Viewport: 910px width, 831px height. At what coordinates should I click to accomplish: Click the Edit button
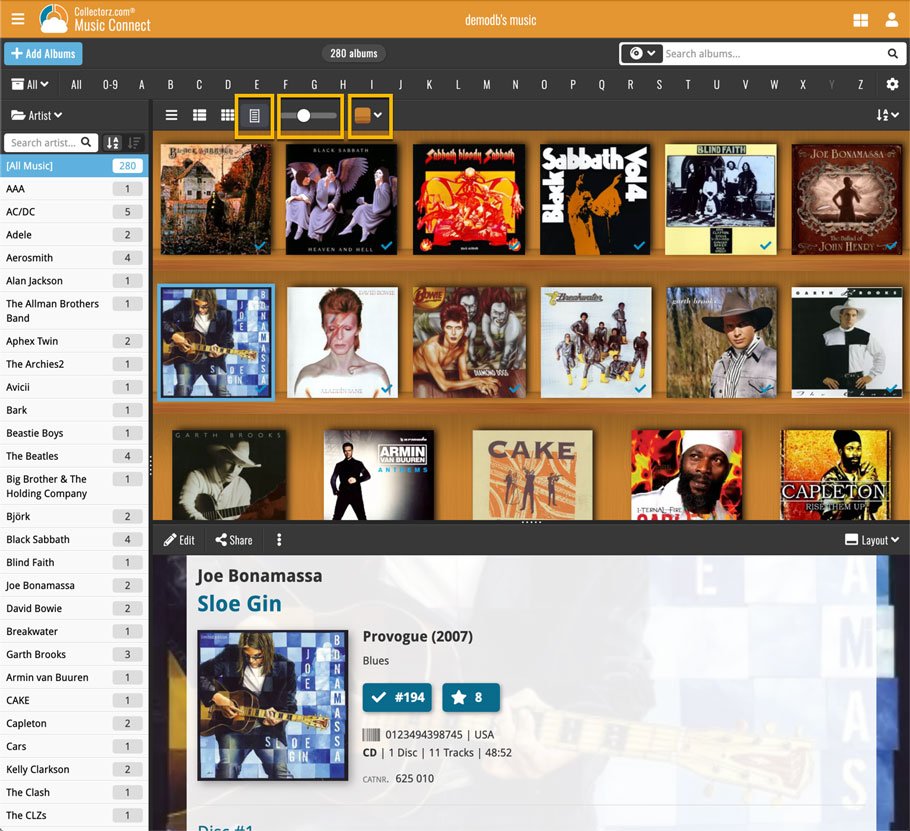coord(180,540)
